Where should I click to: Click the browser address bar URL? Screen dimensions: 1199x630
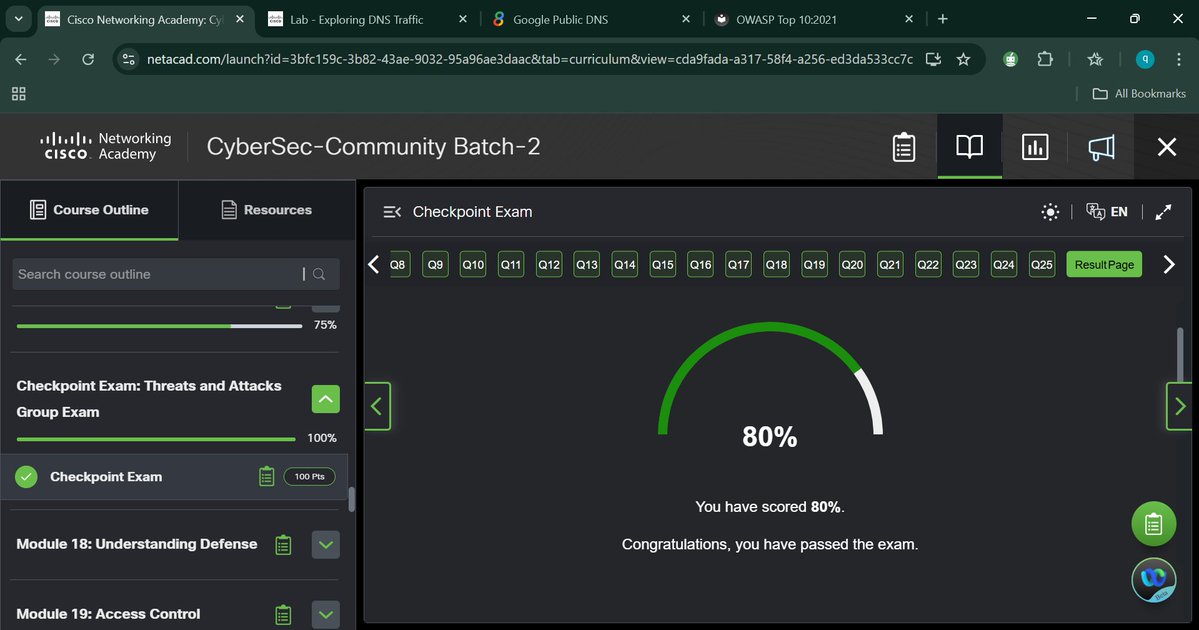[529, 59]
